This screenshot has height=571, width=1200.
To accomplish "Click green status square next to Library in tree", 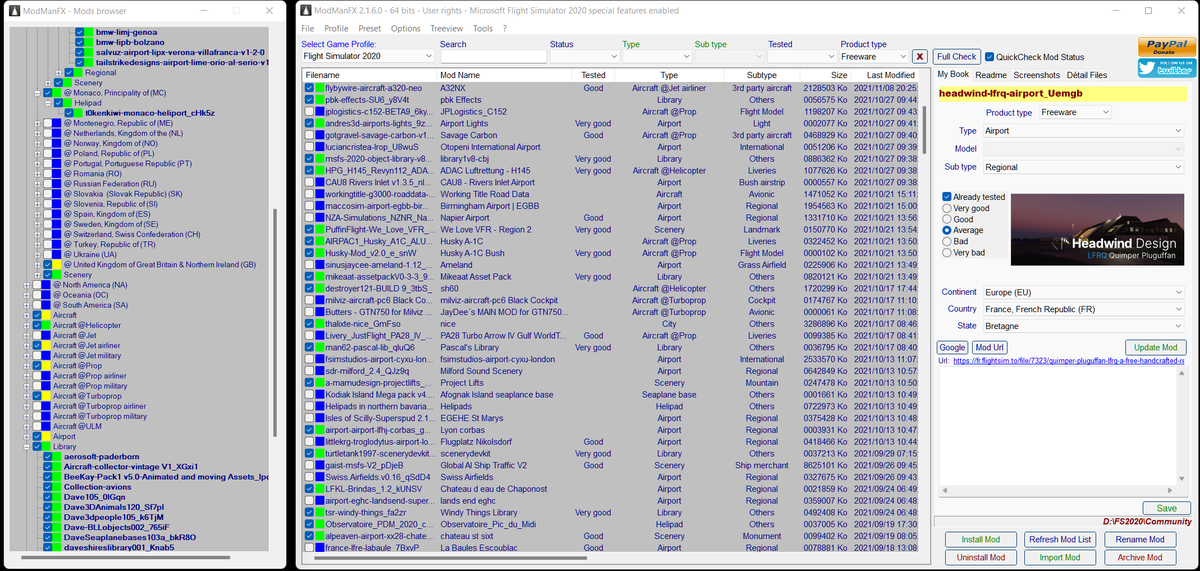I will tap(45, 446).
